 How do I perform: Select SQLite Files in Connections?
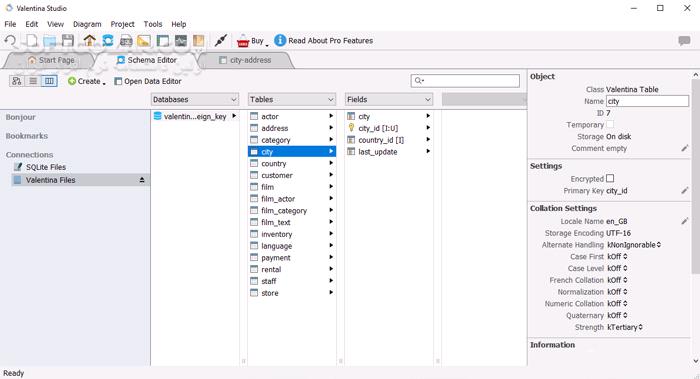[46, 167]
